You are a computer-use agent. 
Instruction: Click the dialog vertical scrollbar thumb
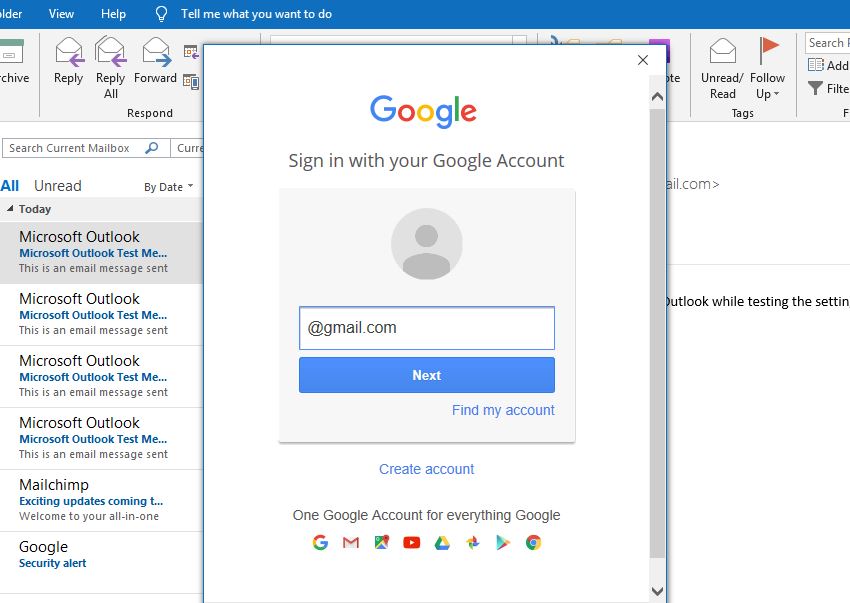tap(658, 333)
